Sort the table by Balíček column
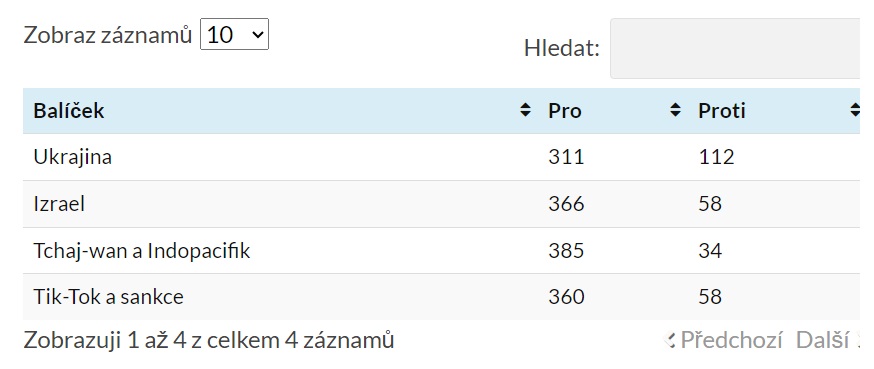This screenshot has width=874, height=369. click(525, 110)
